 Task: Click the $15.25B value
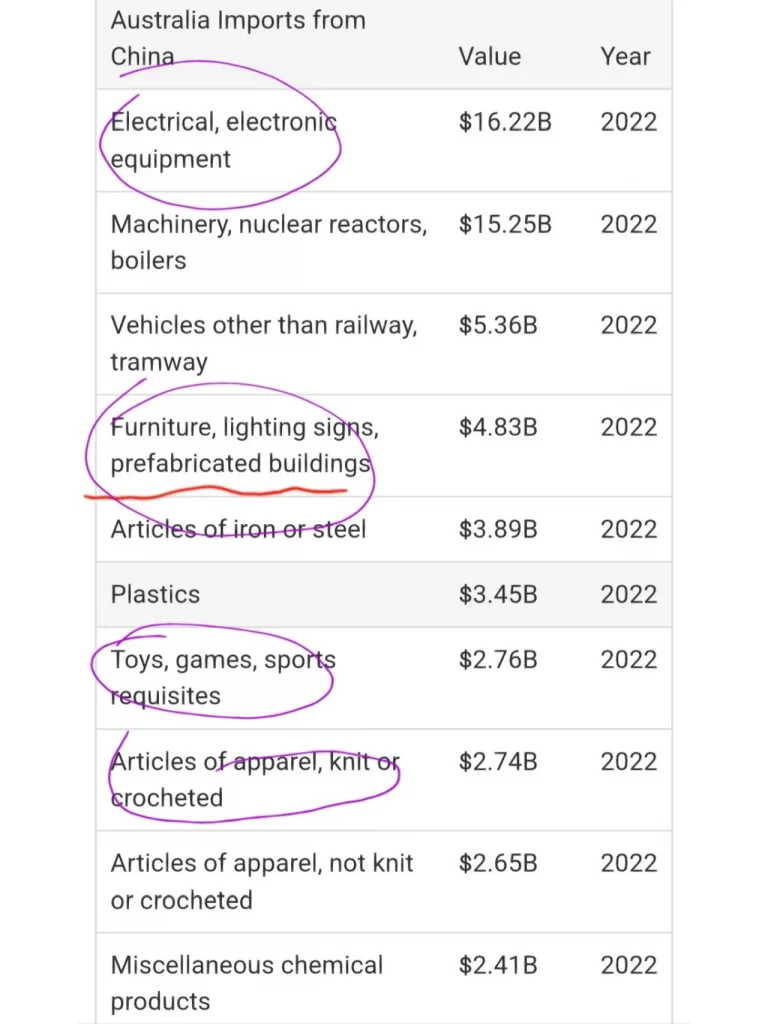(x=505, y=224)
